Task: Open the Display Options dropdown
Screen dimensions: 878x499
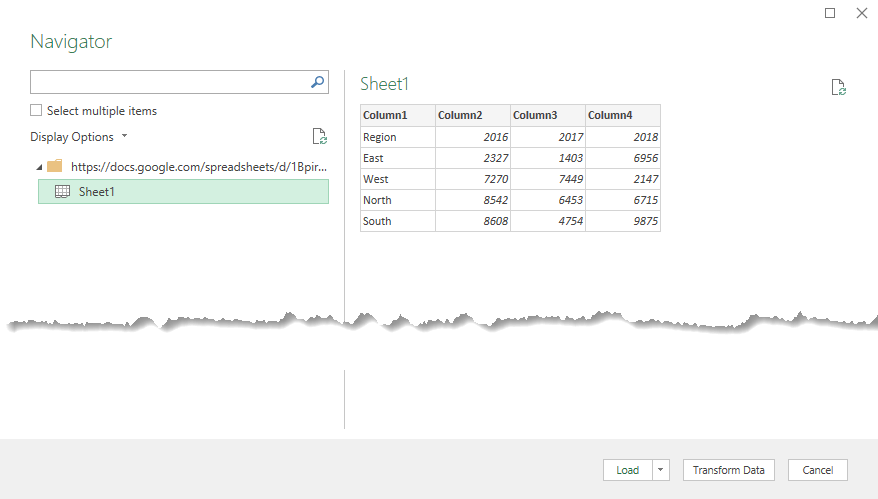Action: [x=79, y=137]
